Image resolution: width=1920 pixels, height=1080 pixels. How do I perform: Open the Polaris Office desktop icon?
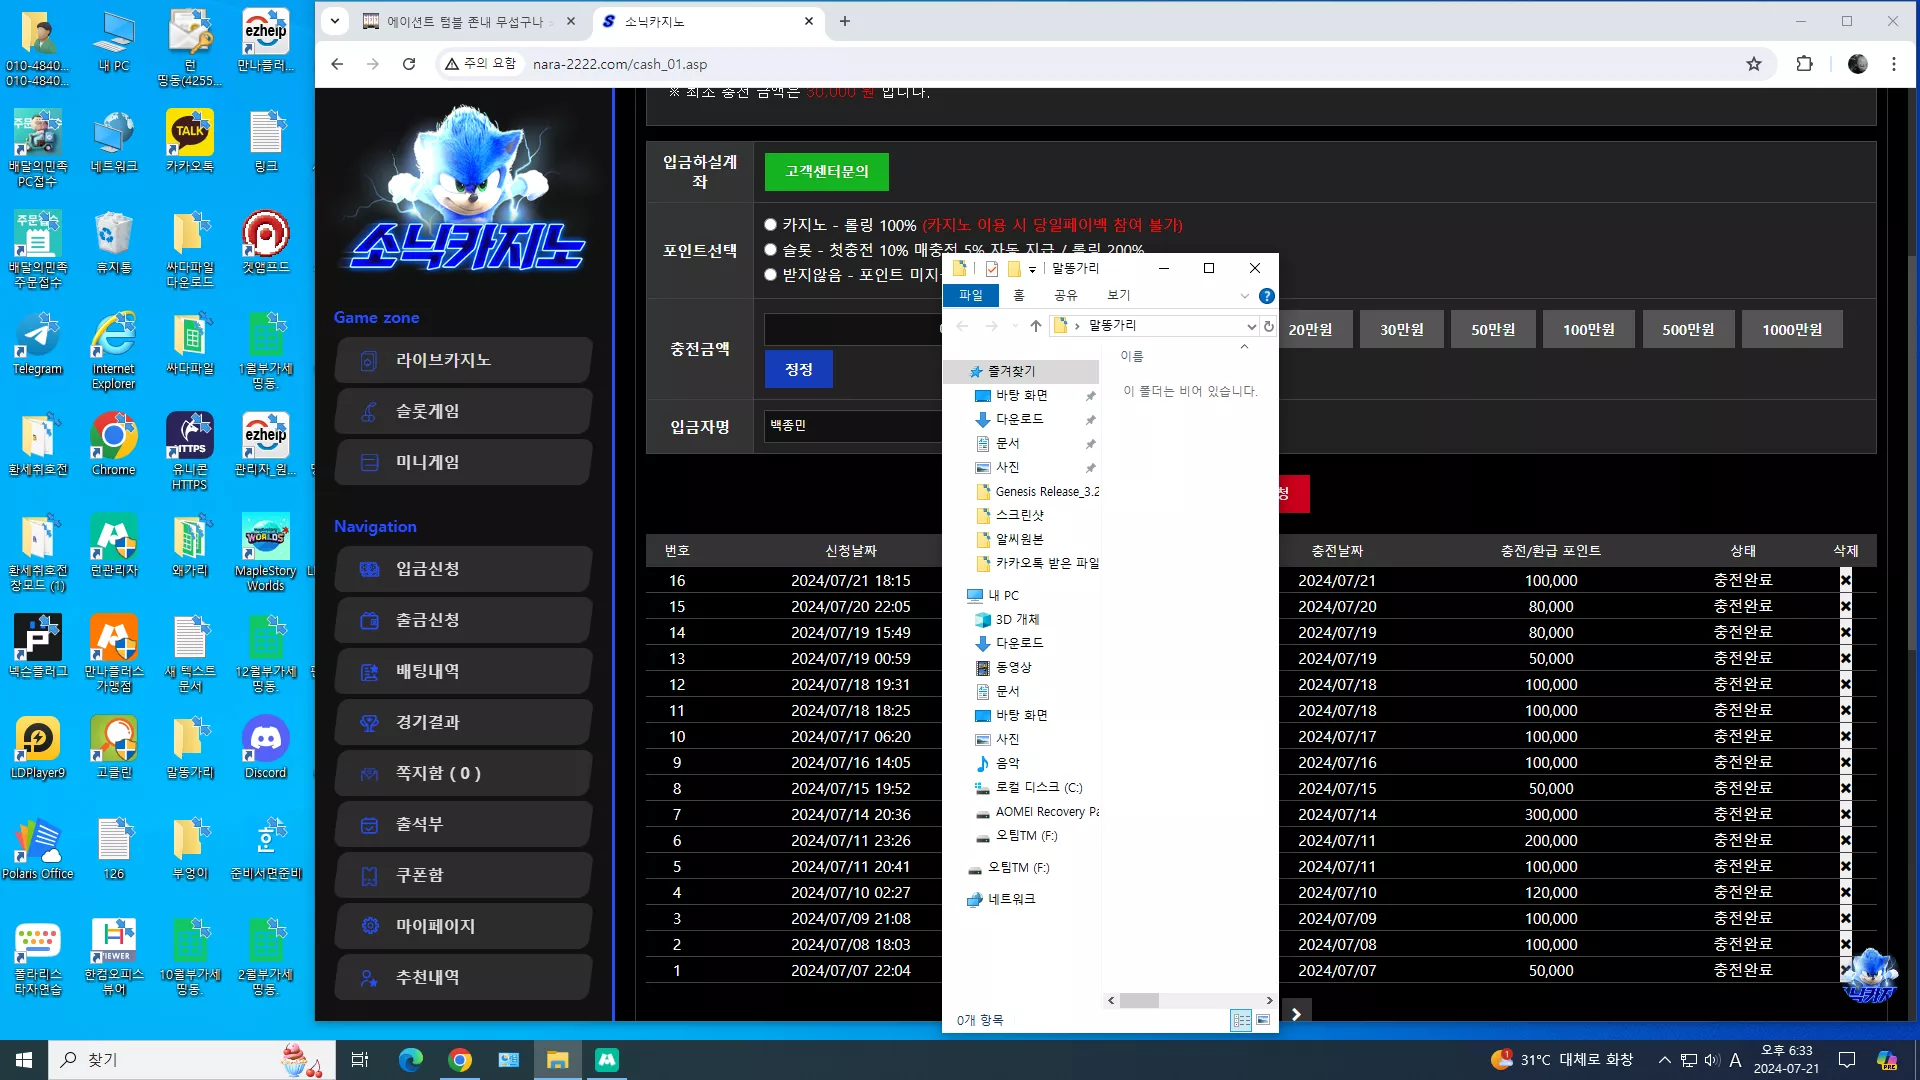click(38, 849)
